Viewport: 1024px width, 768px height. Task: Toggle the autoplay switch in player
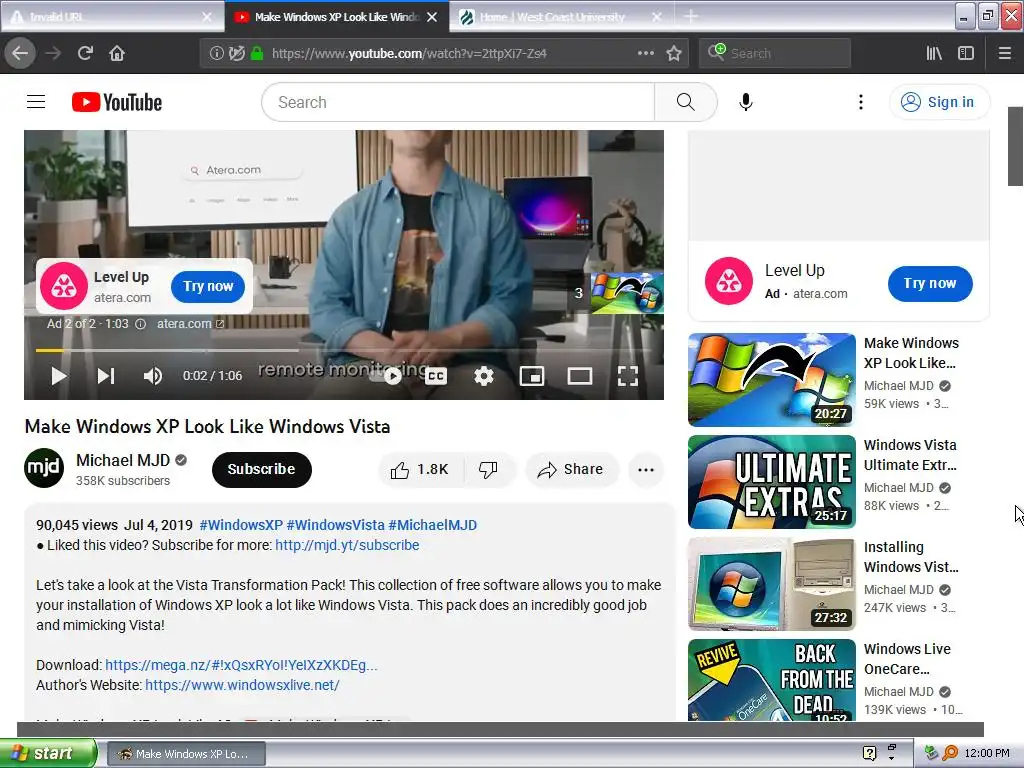point(386,376)
